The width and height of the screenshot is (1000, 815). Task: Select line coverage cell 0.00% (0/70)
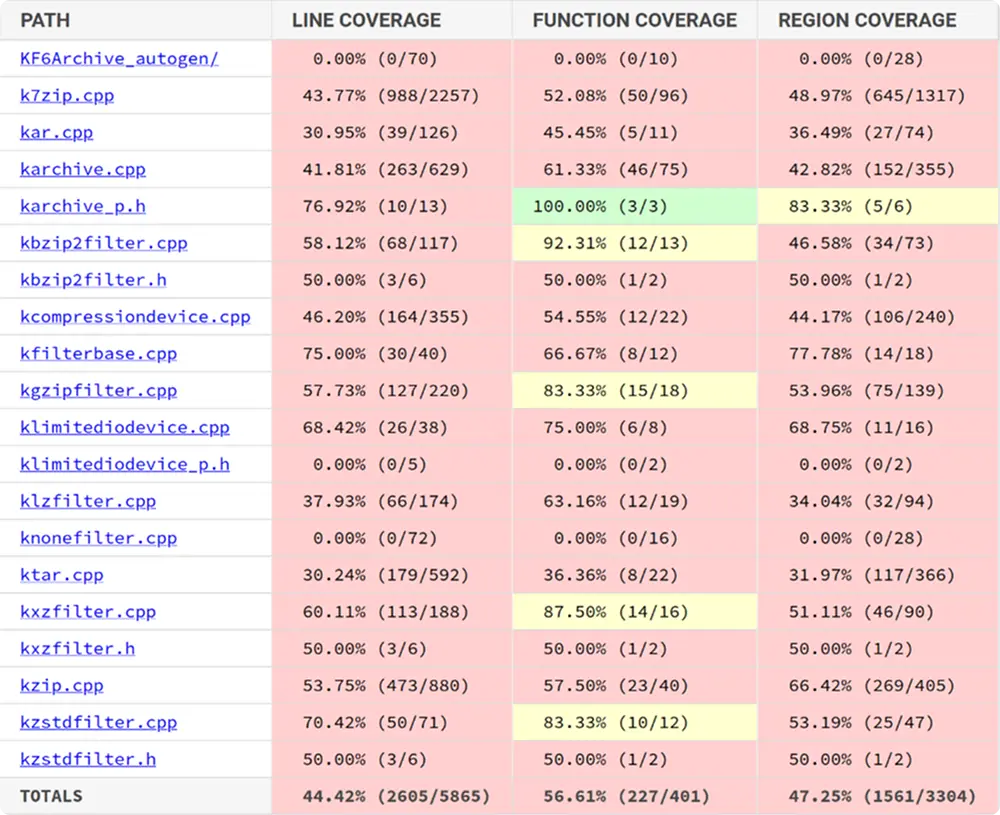391,59
